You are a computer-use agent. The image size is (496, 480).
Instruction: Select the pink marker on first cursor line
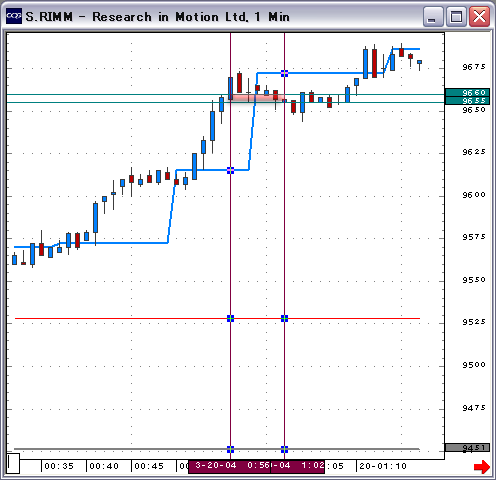click(230, 170)
